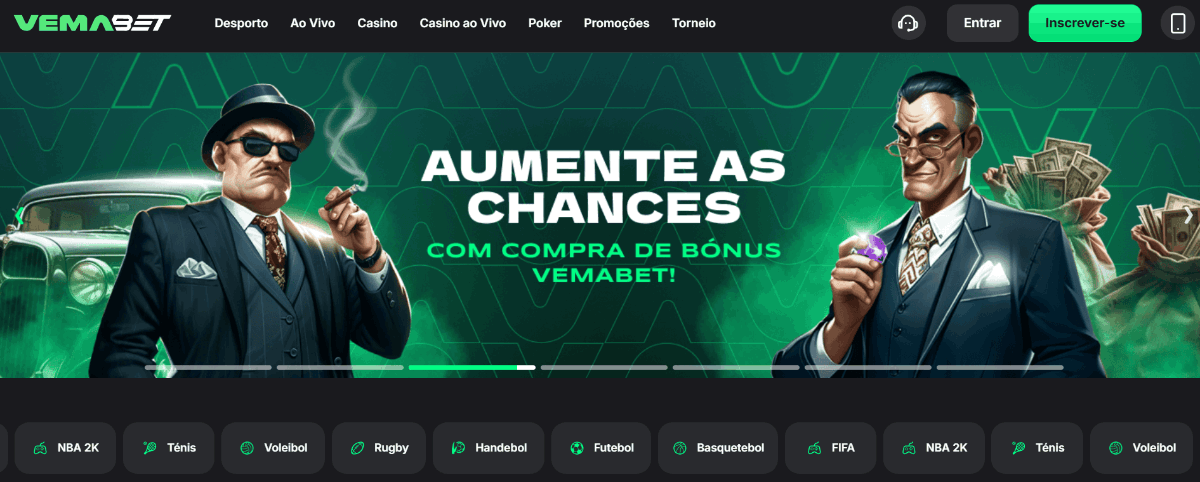Open the Torneio page

click(x=694, y=23)
